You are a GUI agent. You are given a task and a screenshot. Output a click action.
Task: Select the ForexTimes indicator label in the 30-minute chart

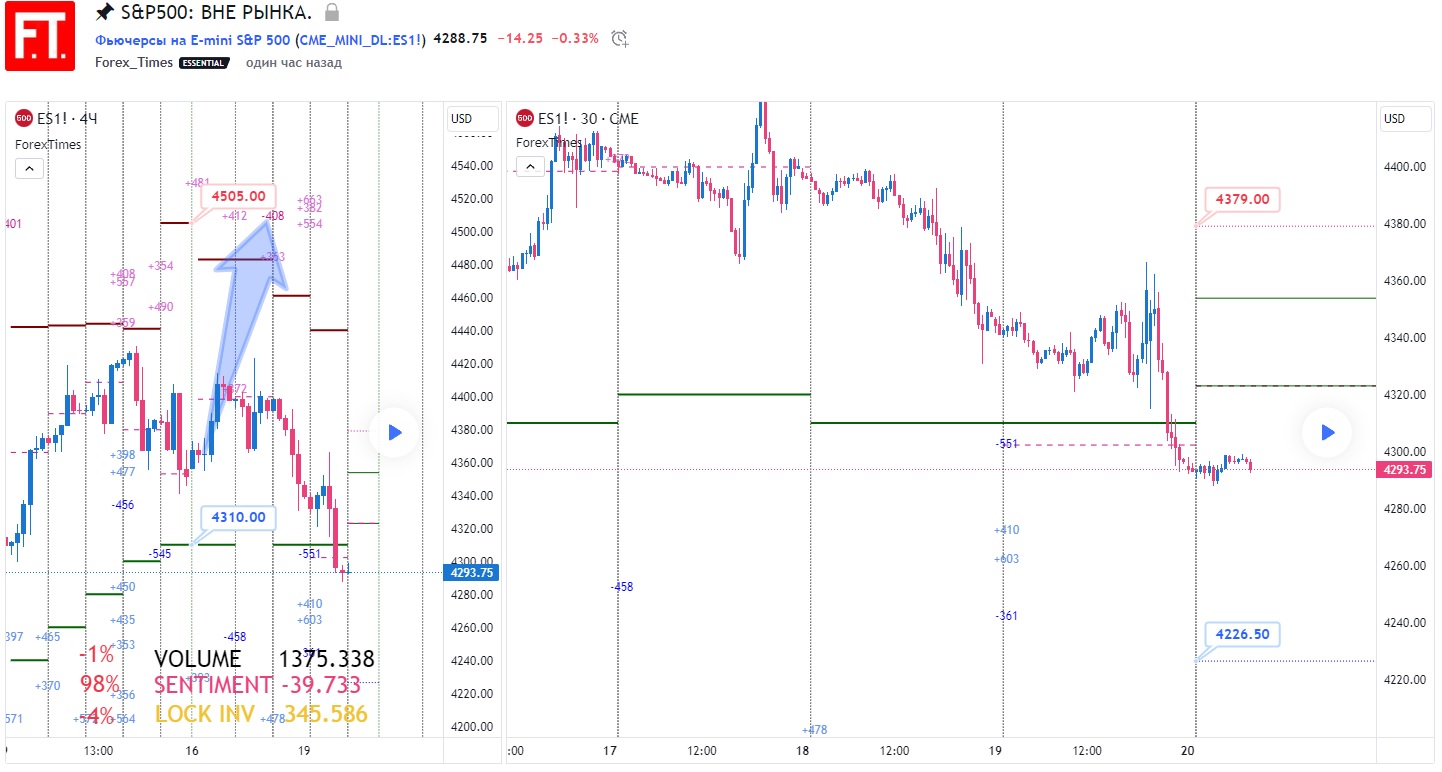click(x=549, y=142)
